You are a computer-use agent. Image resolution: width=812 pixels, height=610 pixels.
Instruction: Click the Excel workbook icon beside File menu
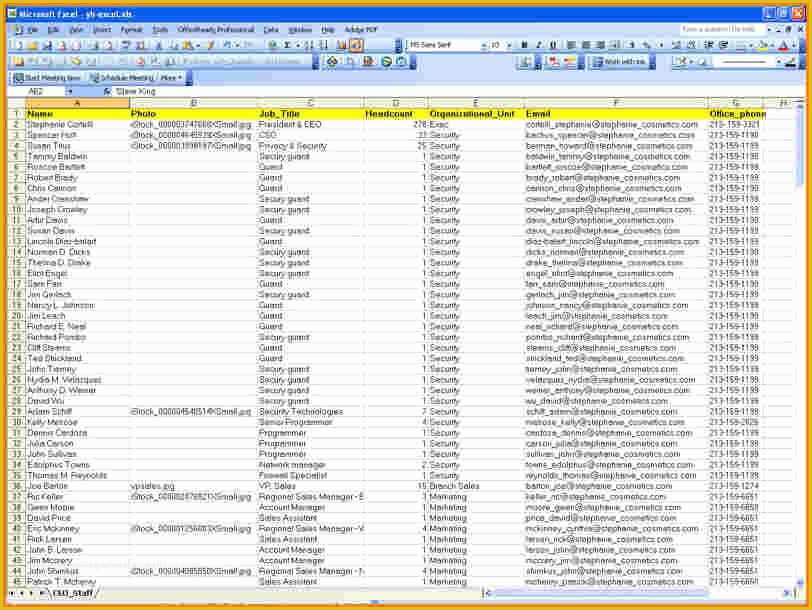pyautogui.click(x=18, y=30)
